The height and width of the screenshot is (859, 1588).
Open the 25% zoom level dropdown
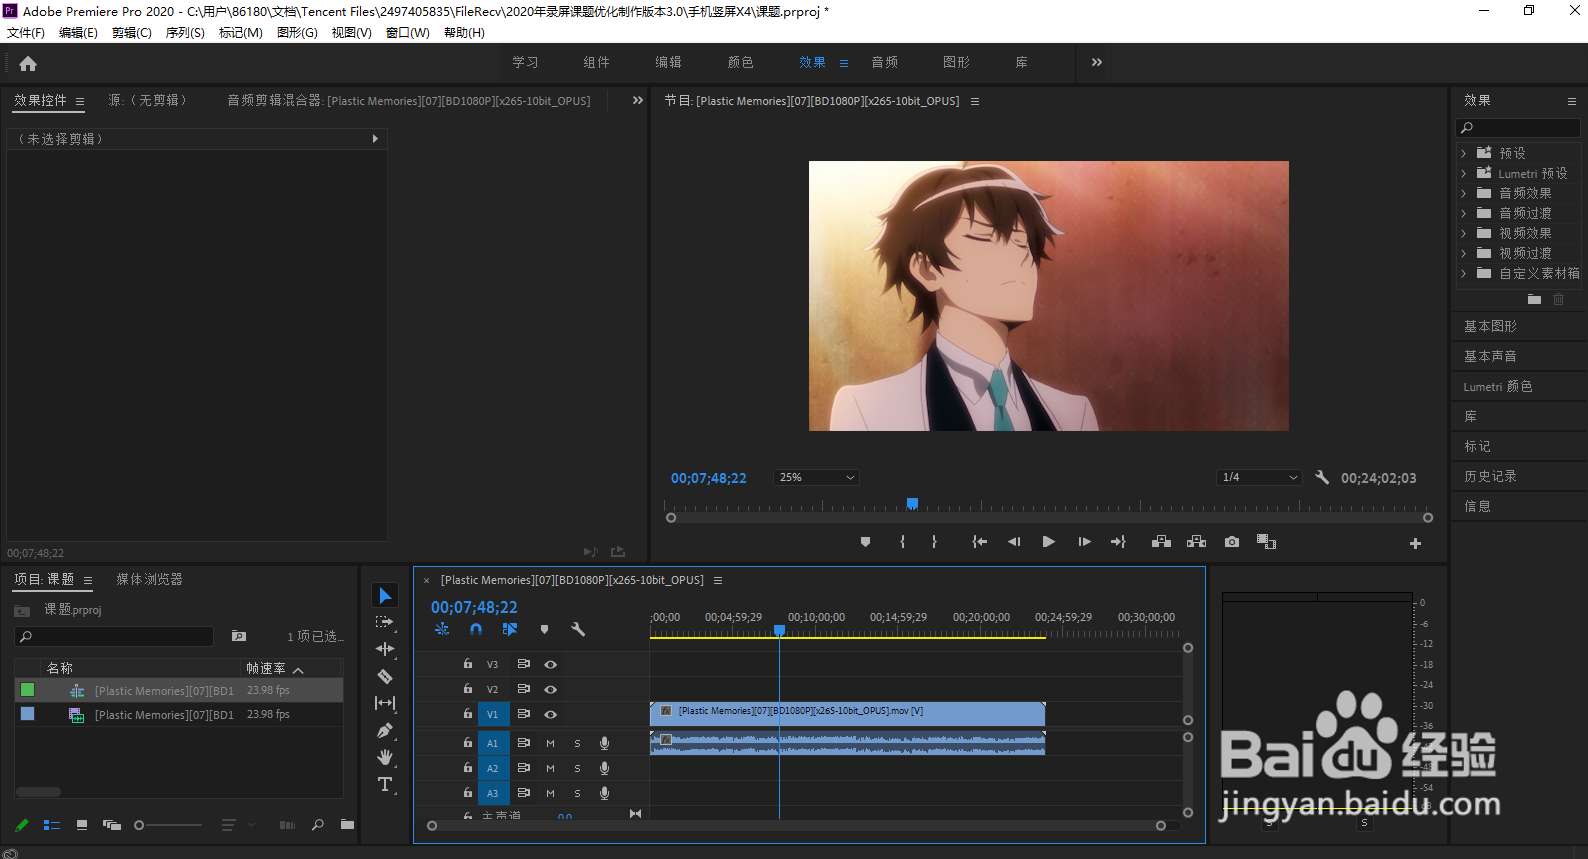pos(817,478)
